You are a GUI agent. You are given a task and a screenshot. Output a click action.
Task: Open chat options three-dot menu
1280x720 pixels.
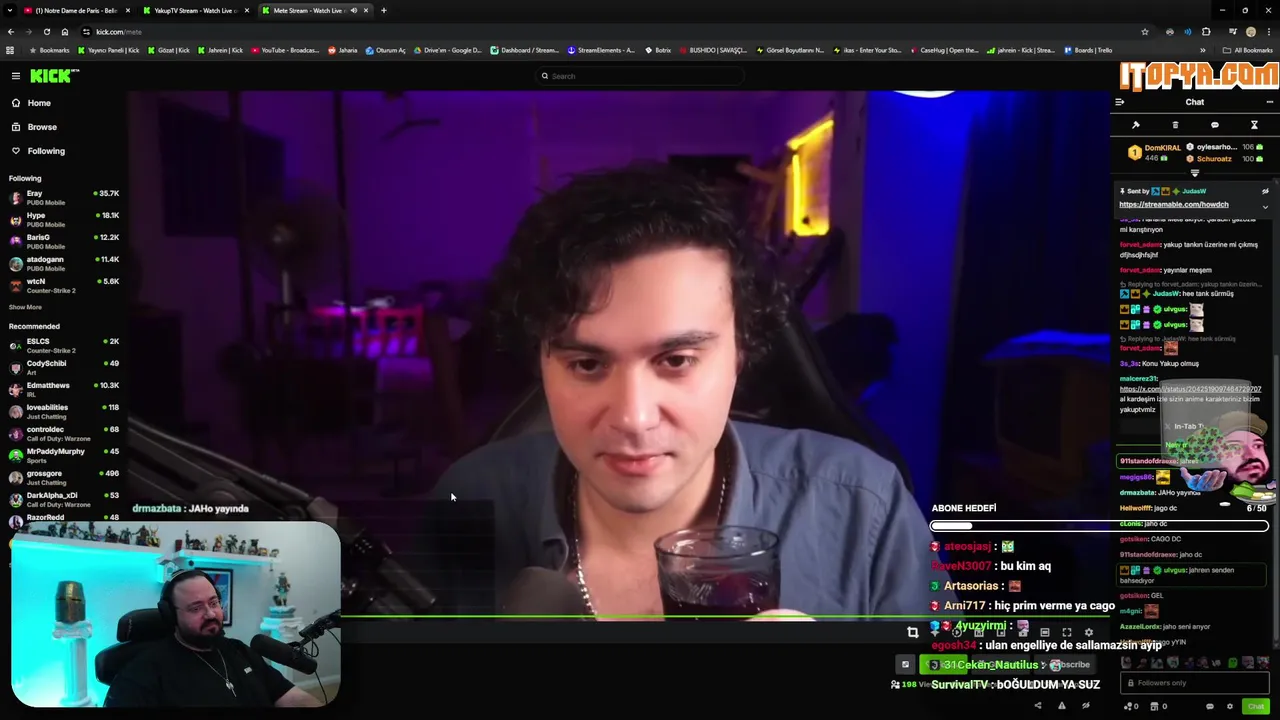pos(1269,102)
